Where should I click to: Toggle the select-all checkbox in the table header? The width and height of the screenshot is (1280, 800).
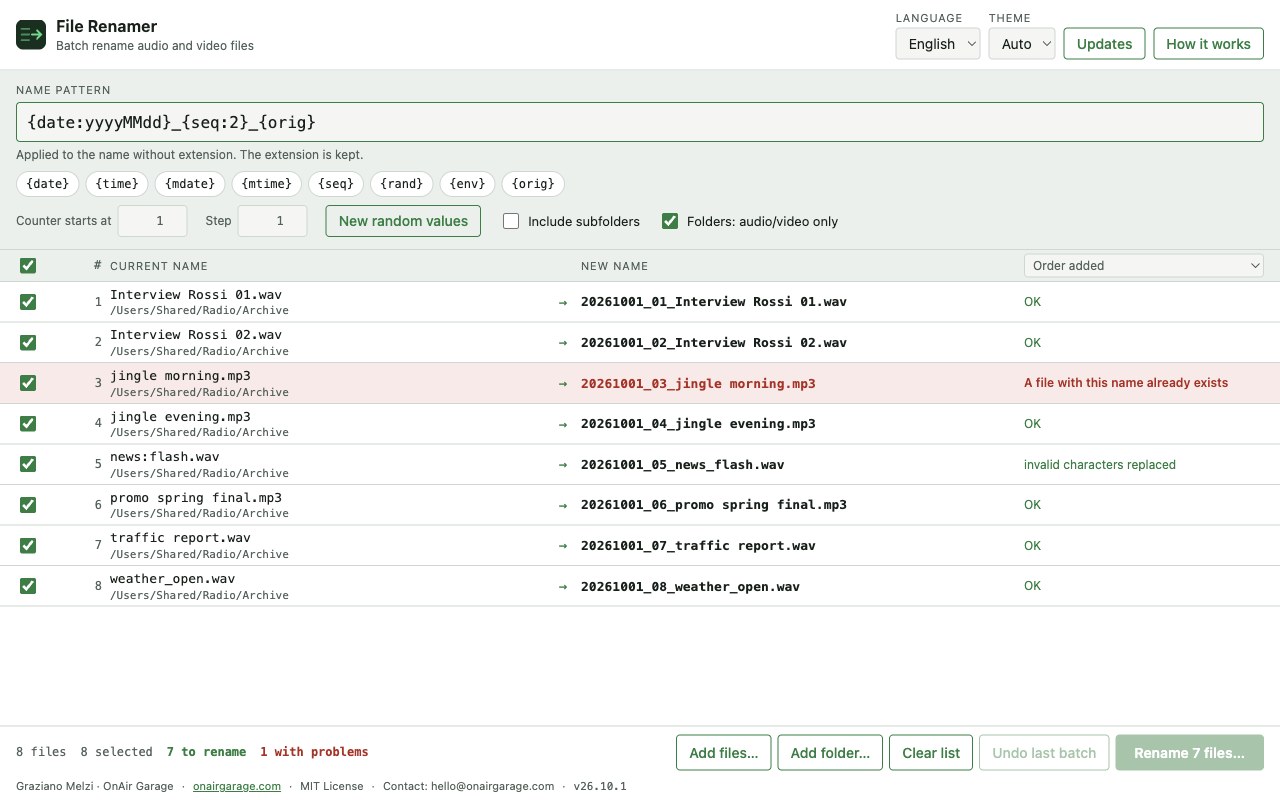coord(28,266)
